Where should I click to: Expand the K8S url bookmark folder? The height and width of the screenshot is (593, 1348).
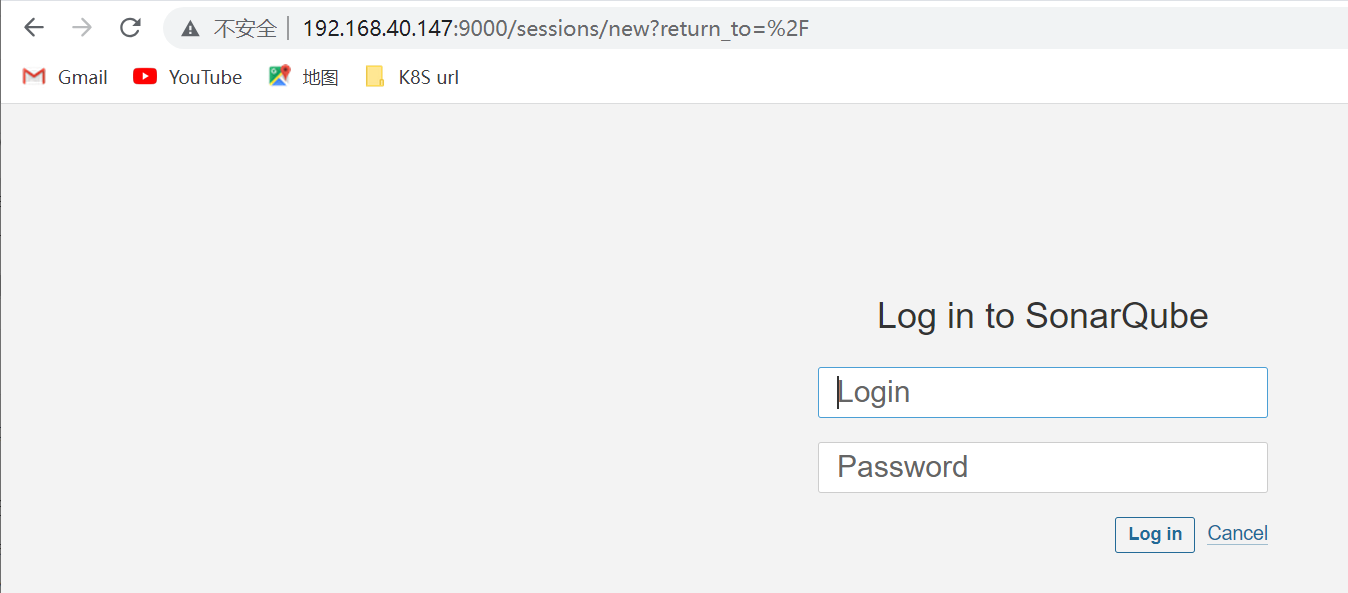pyautogui.click(x=428, y=77)
